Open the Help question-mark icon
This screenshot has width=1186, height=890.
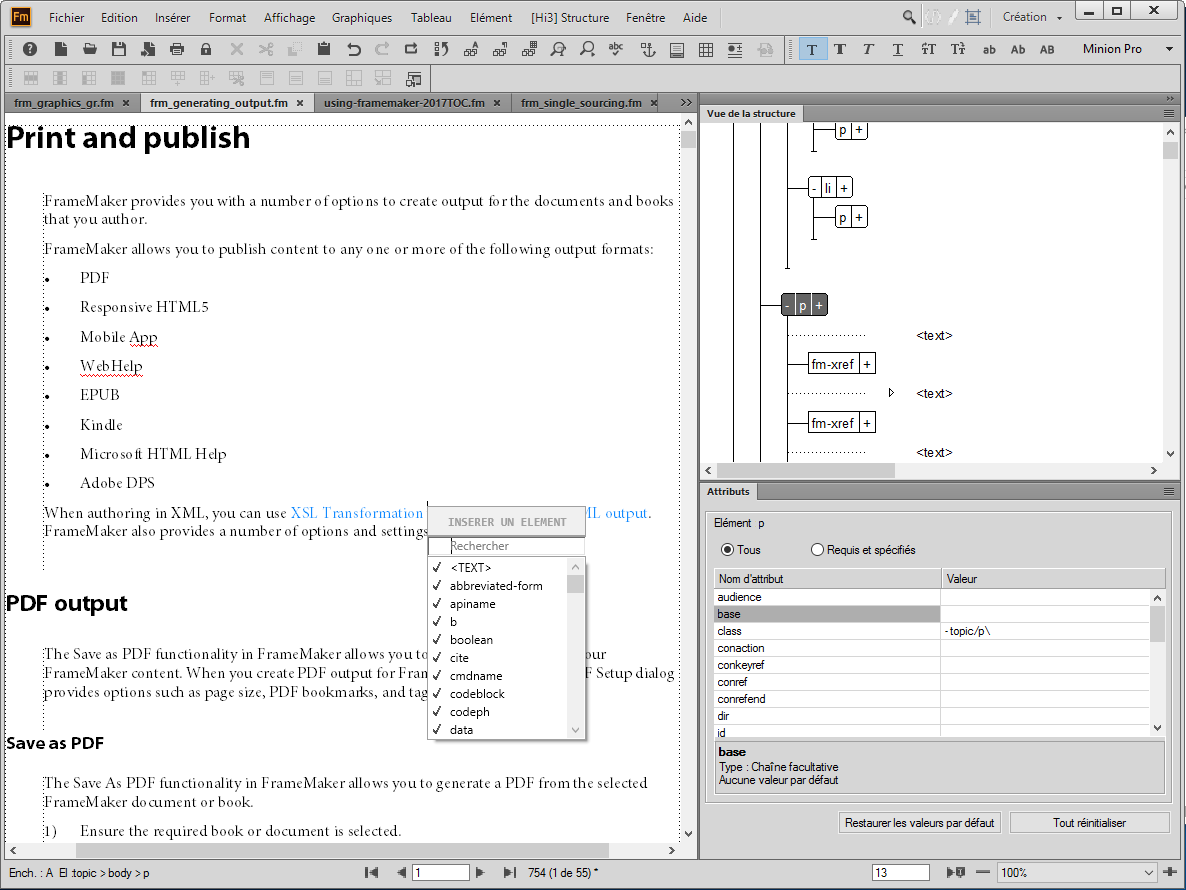tap(30, 49)
